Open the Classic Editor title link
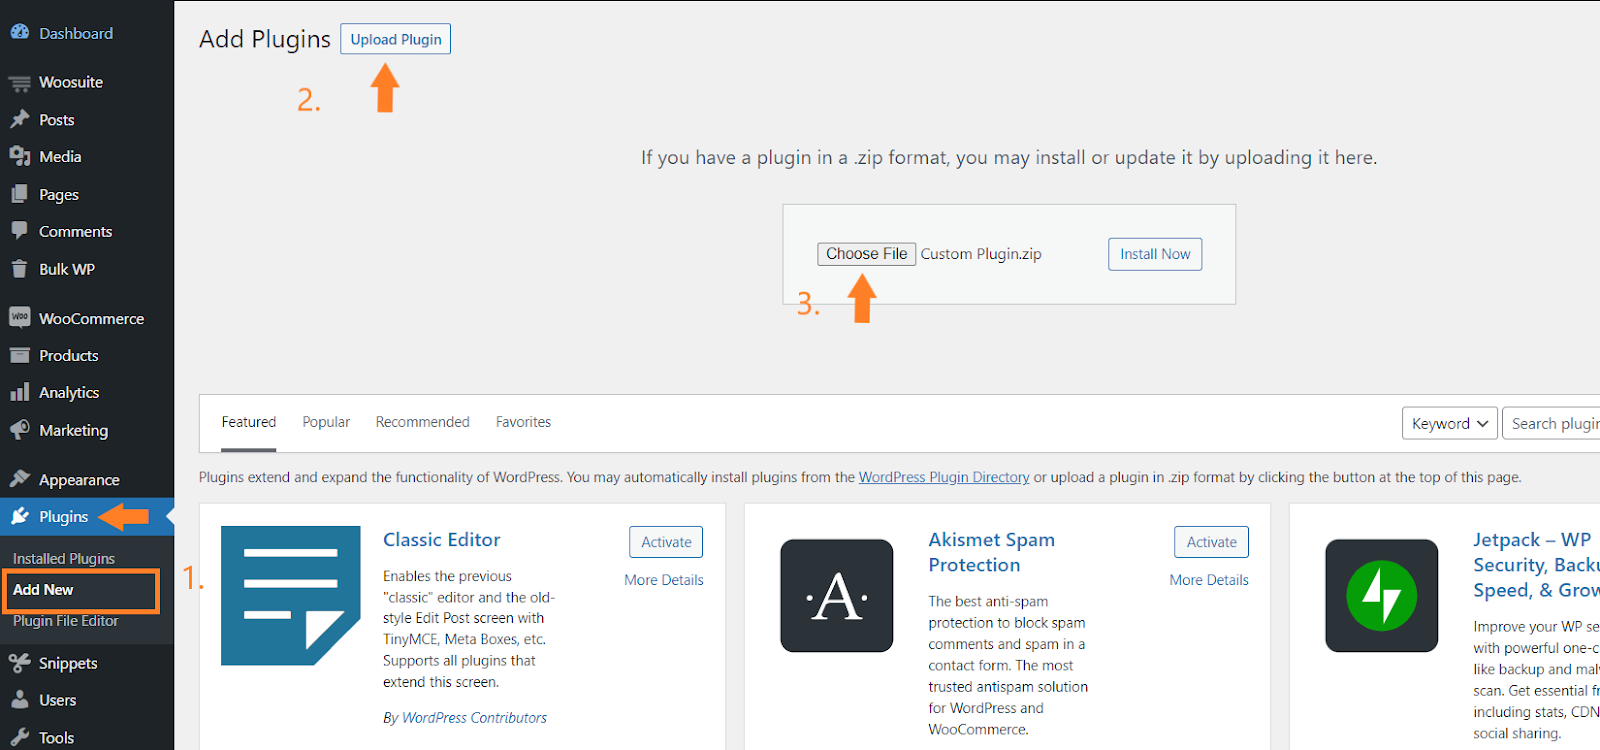 tap(442, 540)
